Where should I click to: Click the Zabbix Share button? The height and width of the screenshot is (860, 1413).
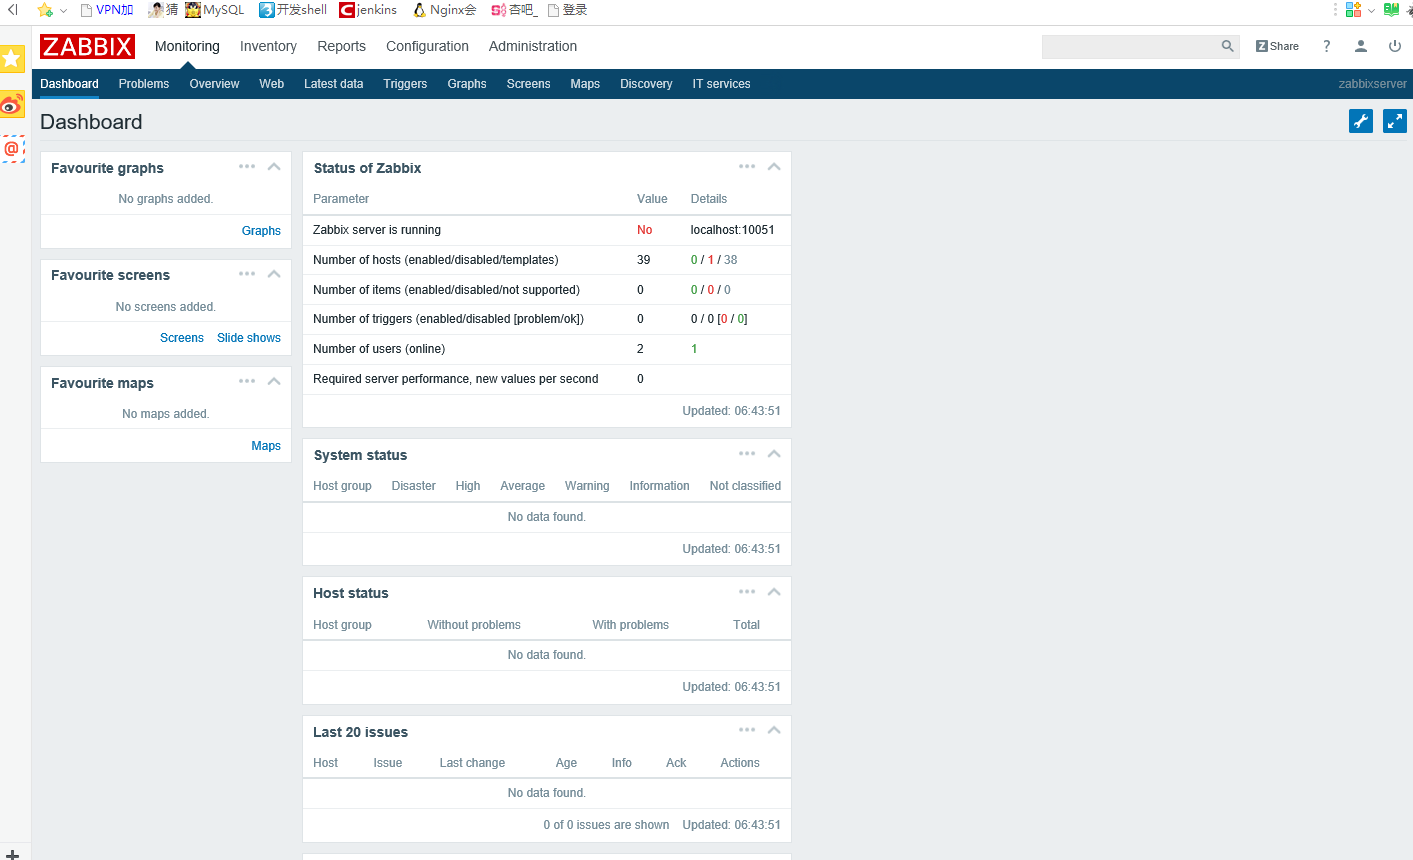(1277, 46)
